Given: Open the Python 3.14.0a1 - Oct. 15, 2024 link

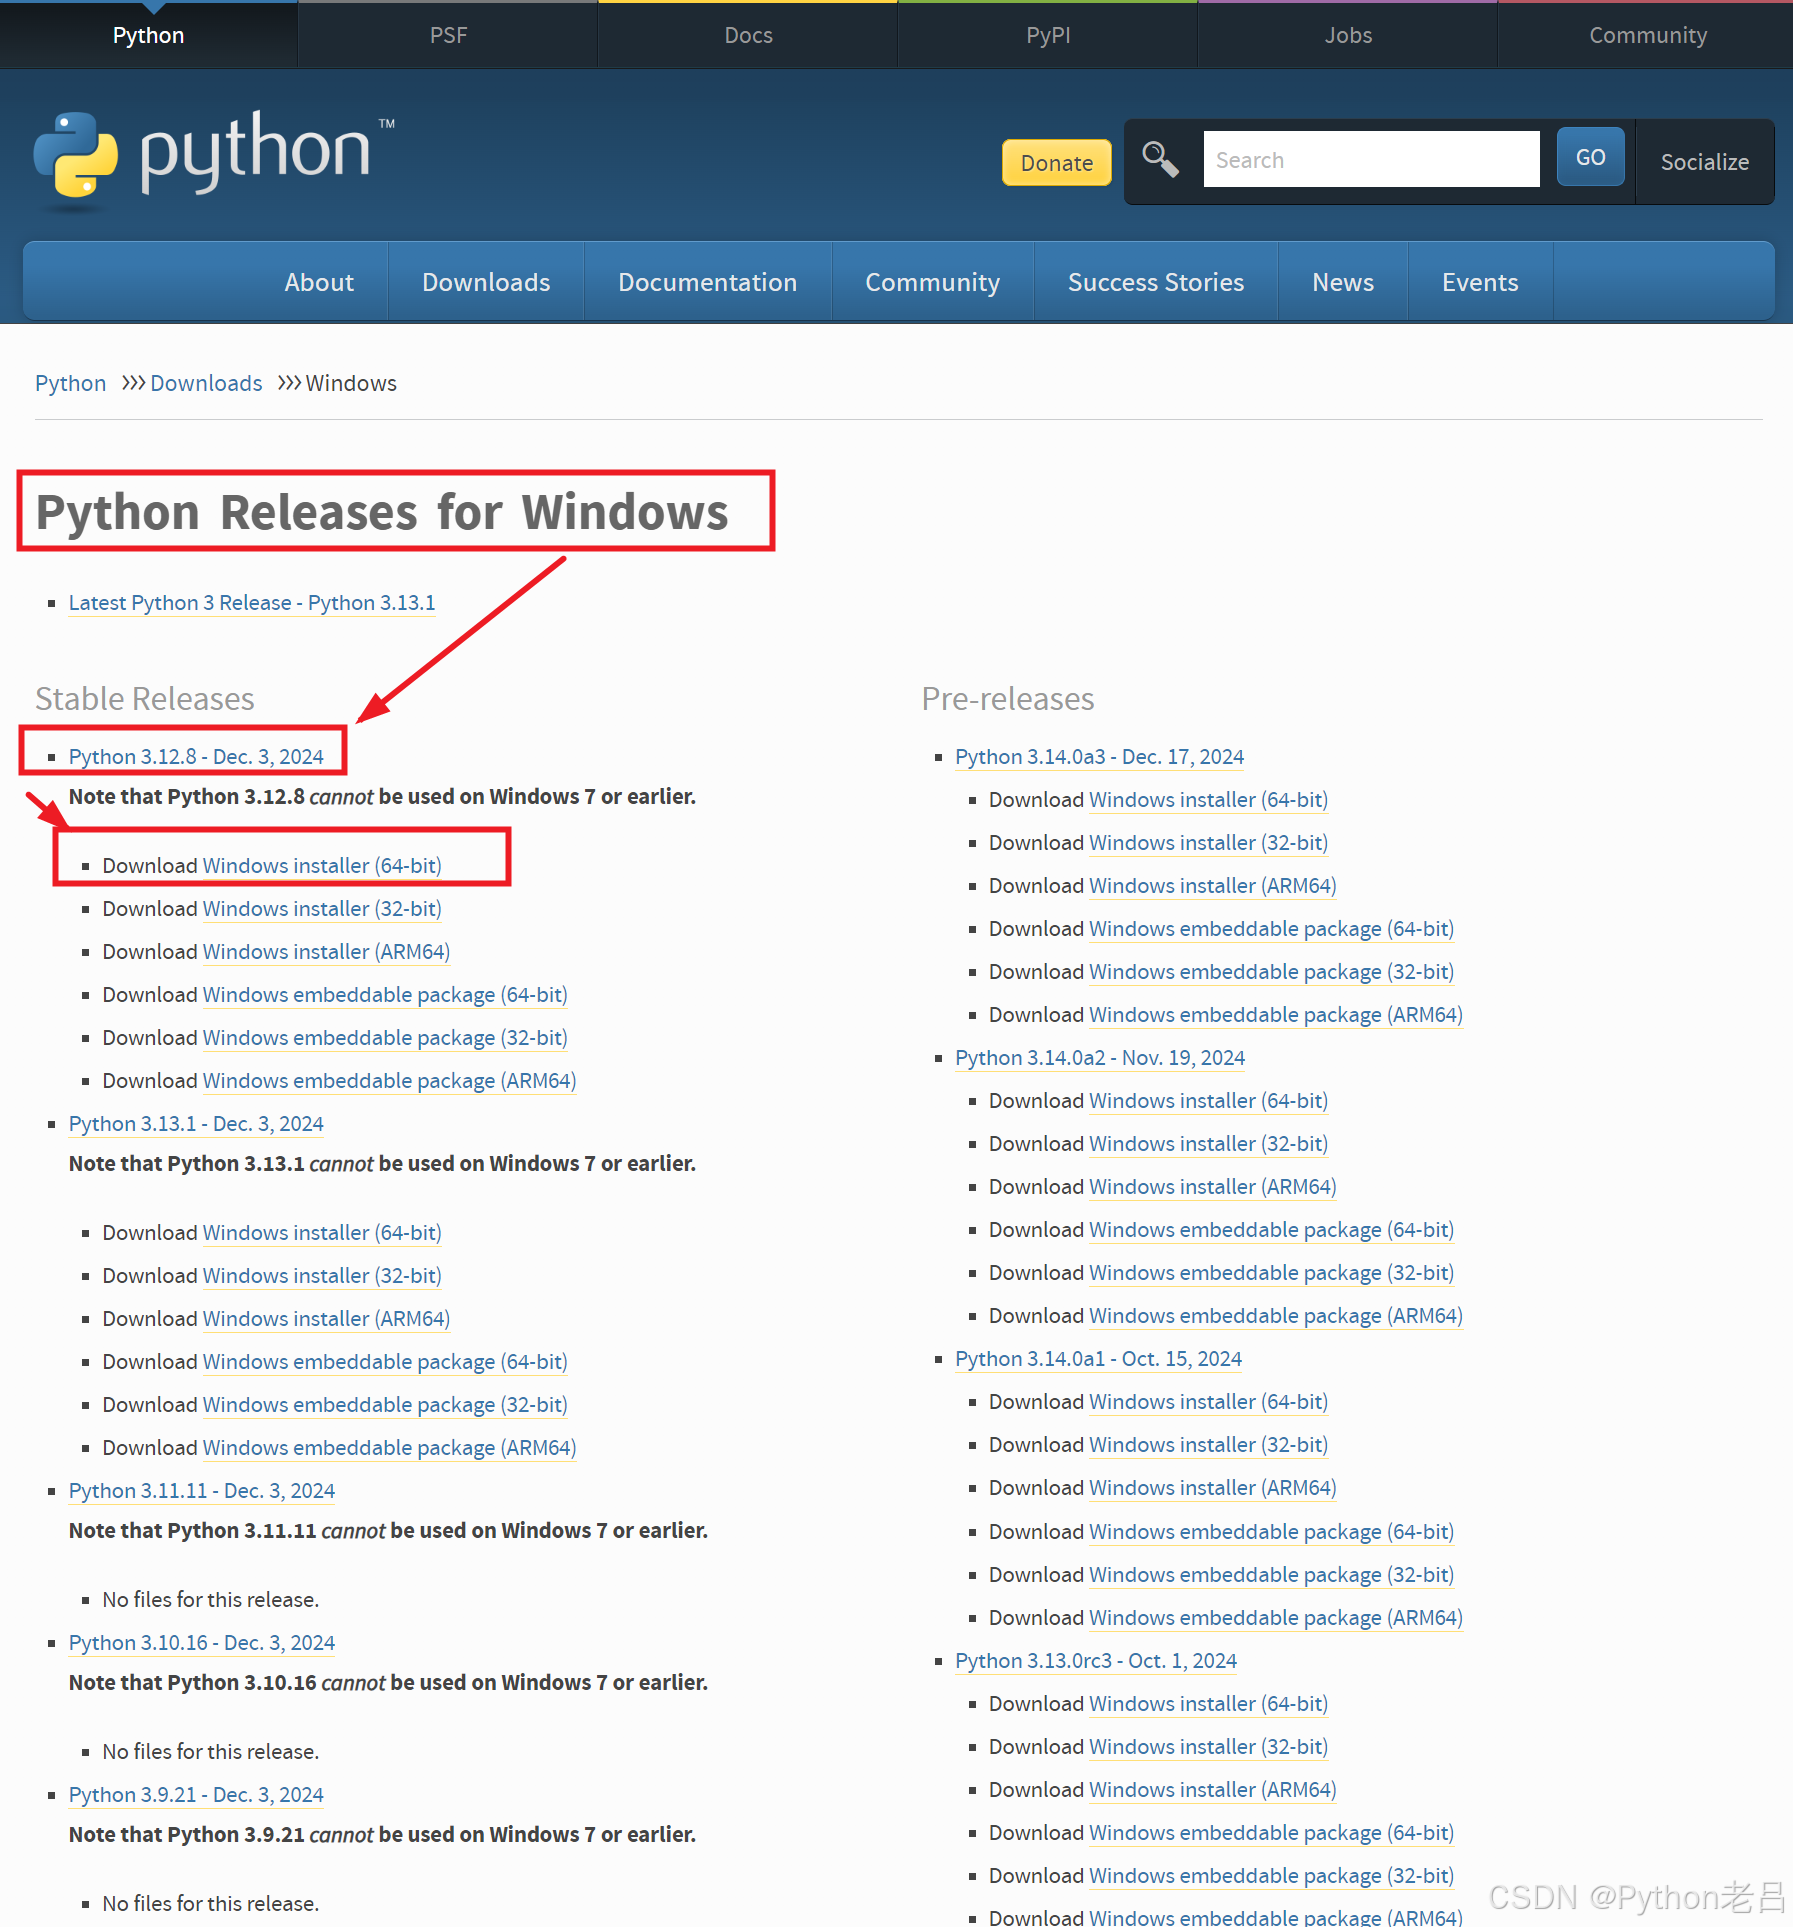Looking at the screenshot, I should point(1098,1359).
